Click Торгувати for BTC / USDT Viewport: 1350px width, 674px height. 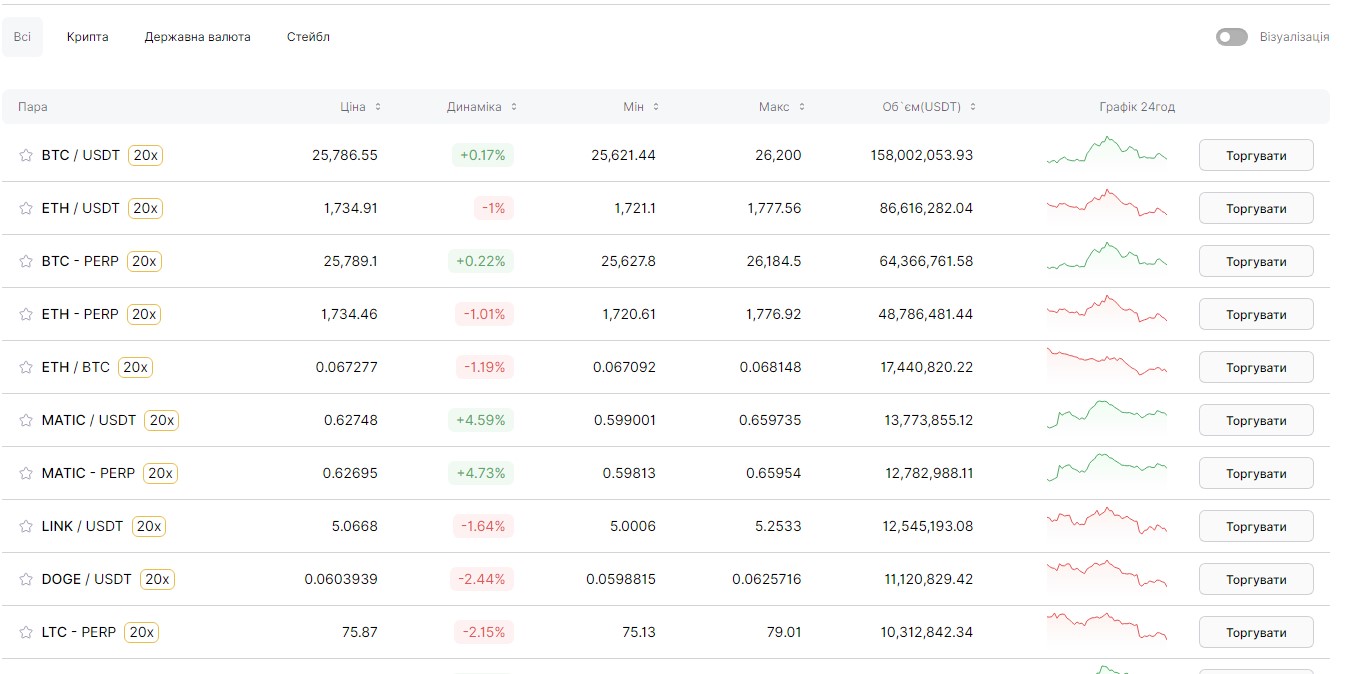pos(1256,155)
